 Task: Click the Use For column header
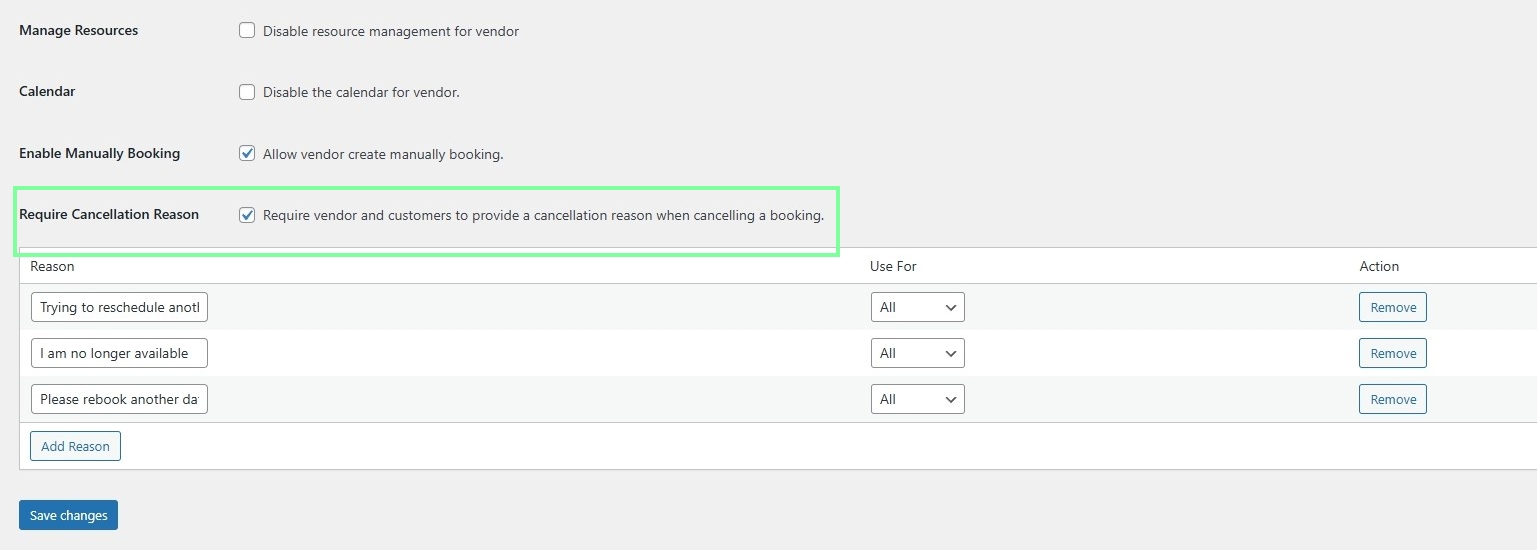[893, 266]
